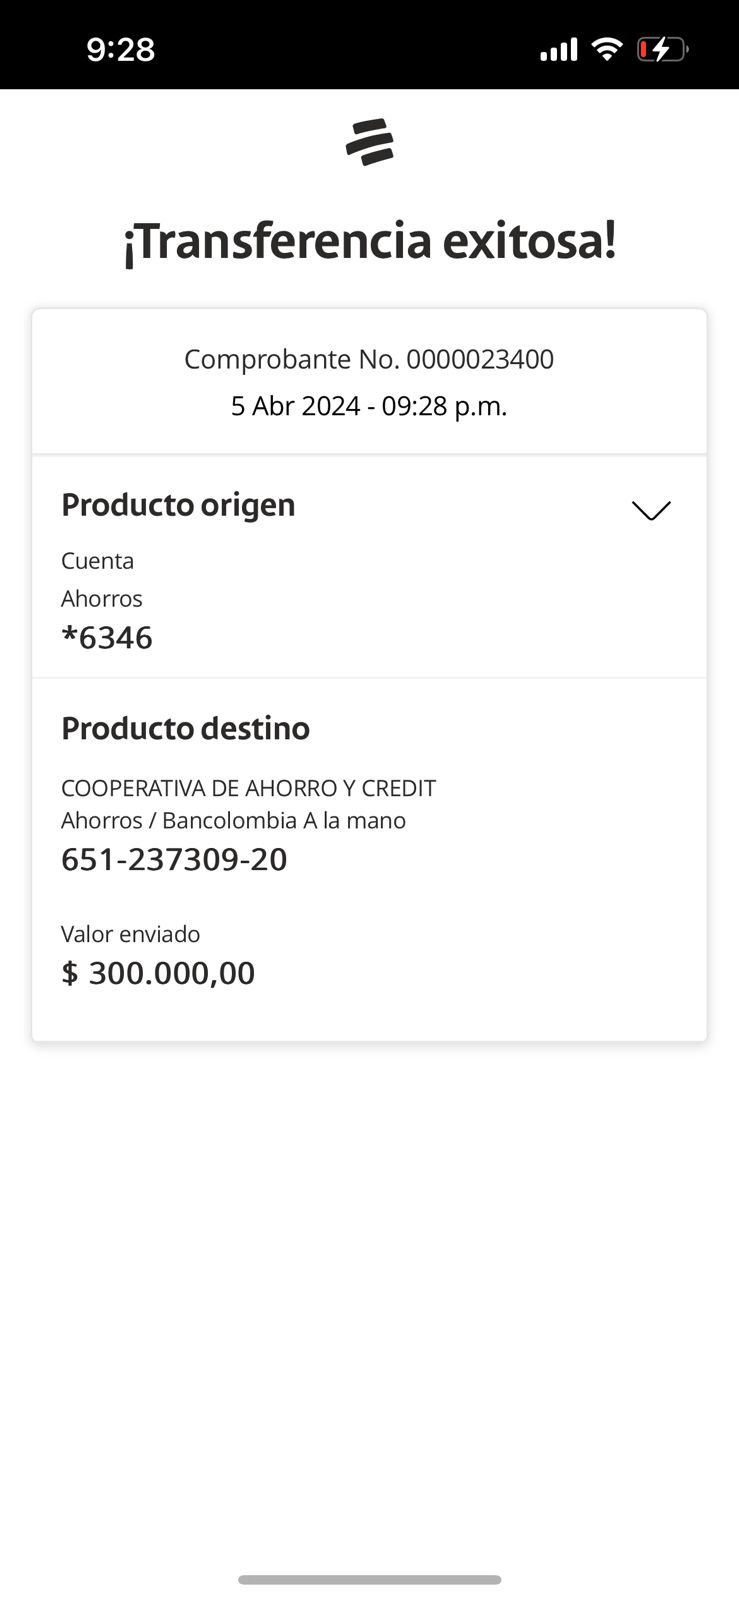Tap the cellular signal bars icon
The height and width of the screenshot is (1600, 739).
click(x=558, y=49)
